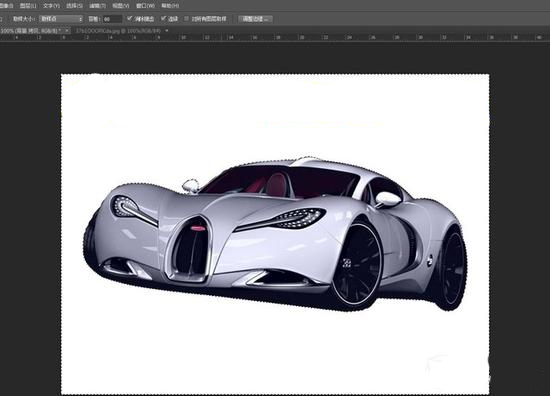Open the 选择(S) Select menu

click(74, 6)
